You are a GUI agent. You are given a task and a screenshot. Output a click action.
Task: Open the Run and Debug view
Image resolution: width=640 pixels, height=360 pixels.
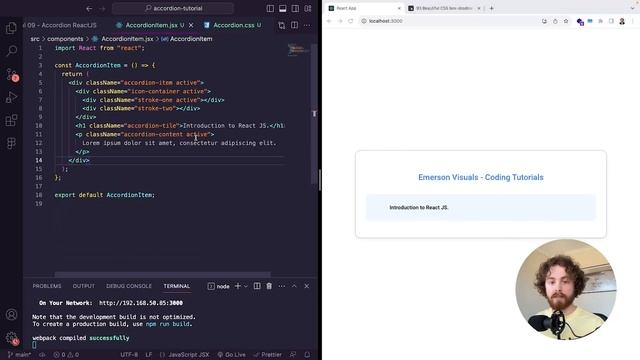click(11, 98)
